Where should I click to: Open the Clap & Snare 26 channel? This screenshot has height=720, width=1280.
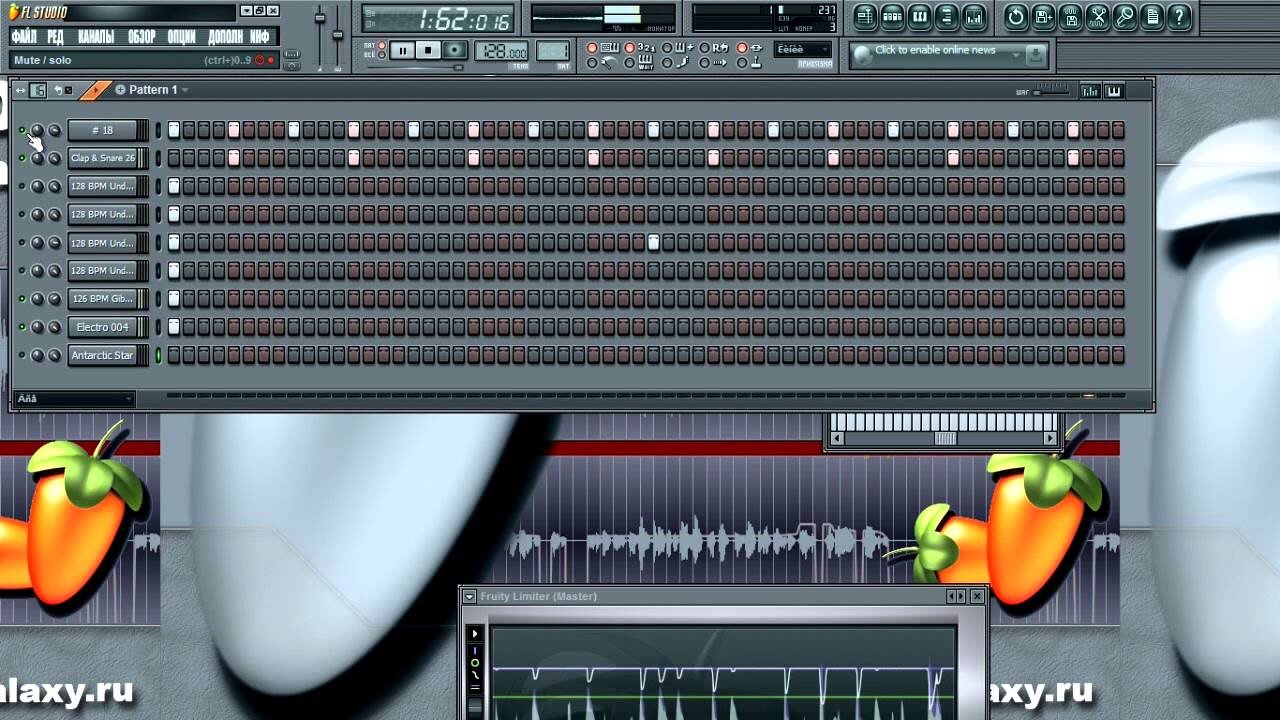point(102,158)
